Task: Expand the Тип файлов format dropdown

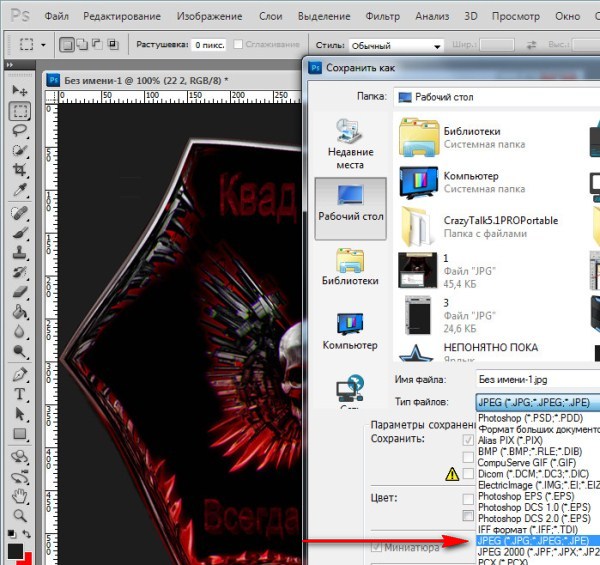Action: (536, 402)
